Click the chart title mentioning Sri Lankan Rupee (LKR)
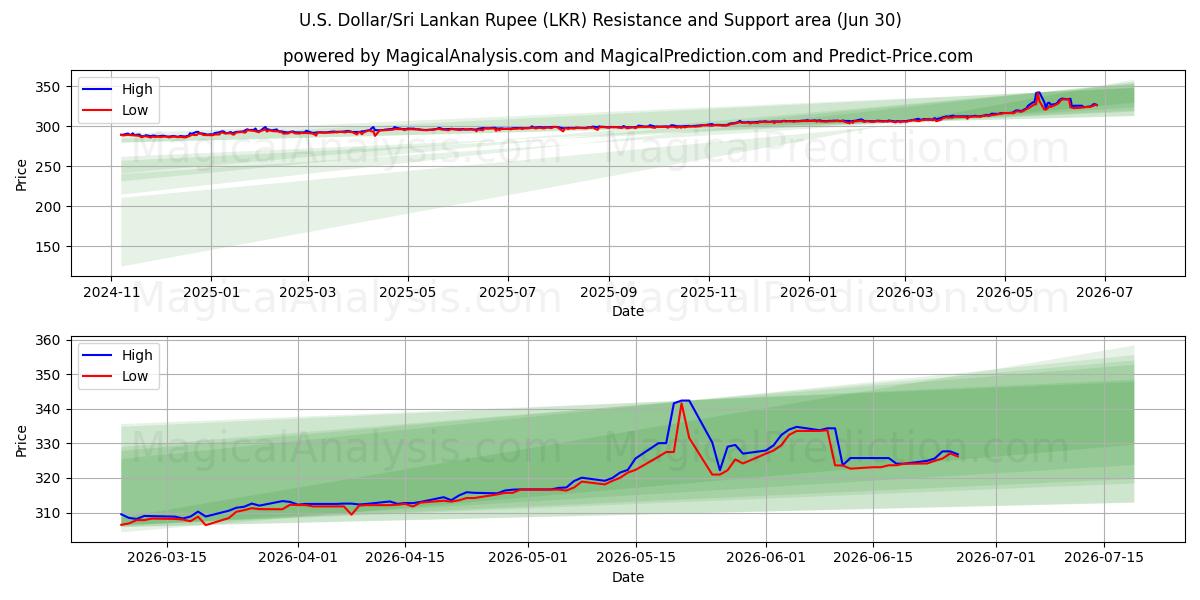Screen dimensions: 1200x600 [600, 20]
